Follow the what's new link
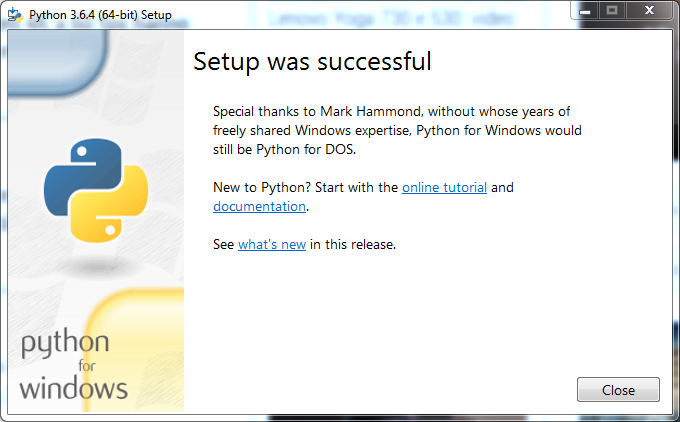 tap(272, 244)
